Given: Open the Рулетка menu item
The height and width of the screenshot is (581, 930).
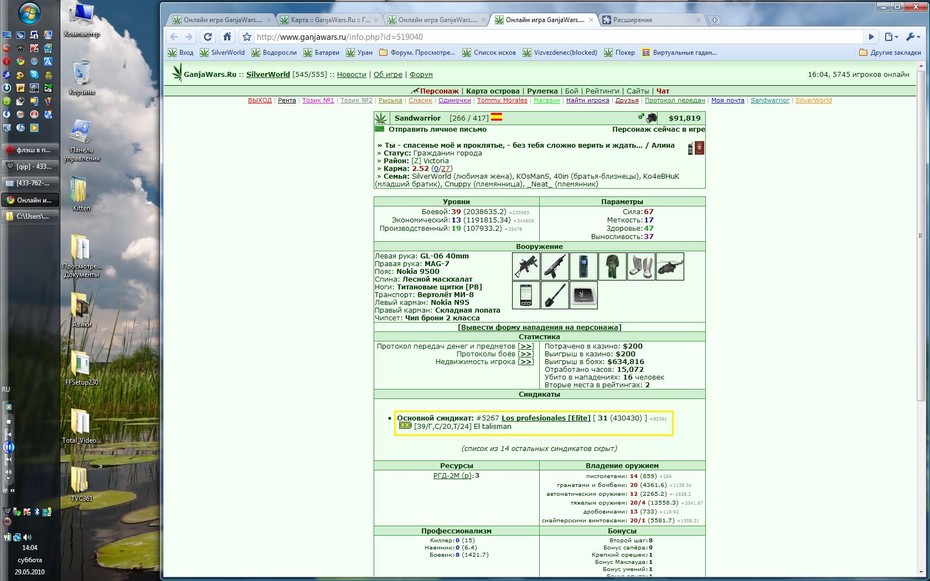Looking at the screenshot, I should (542, 91).
